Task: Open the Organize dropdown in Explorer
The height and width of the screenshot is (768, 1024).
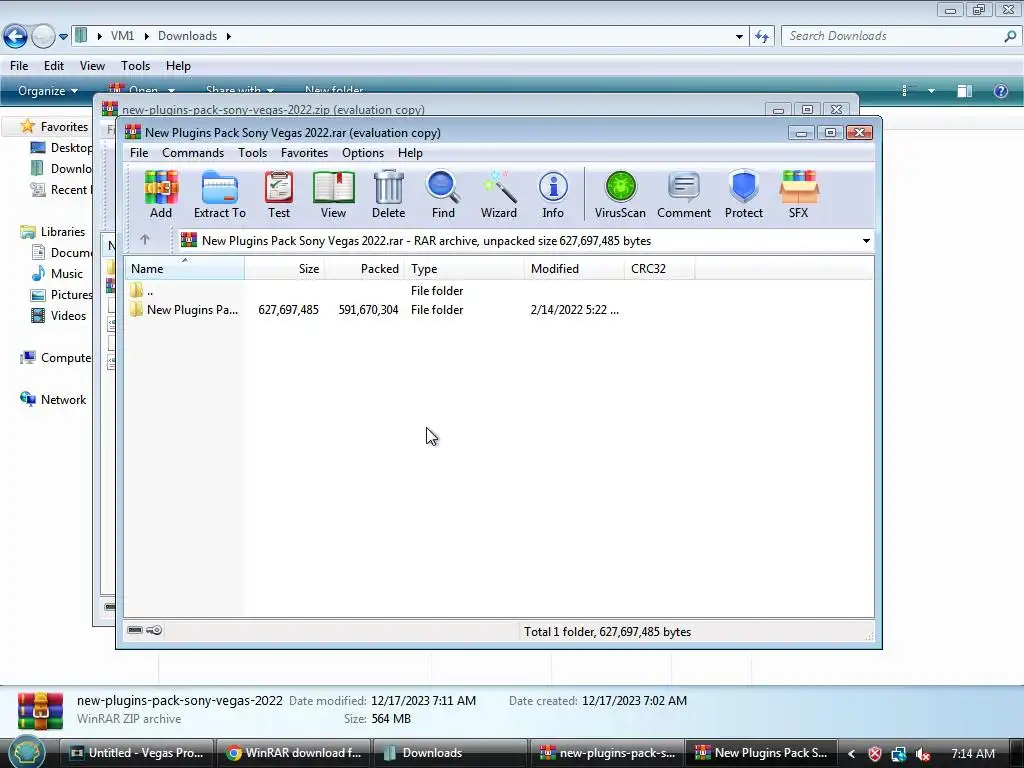Action: [x=48, y=91]
